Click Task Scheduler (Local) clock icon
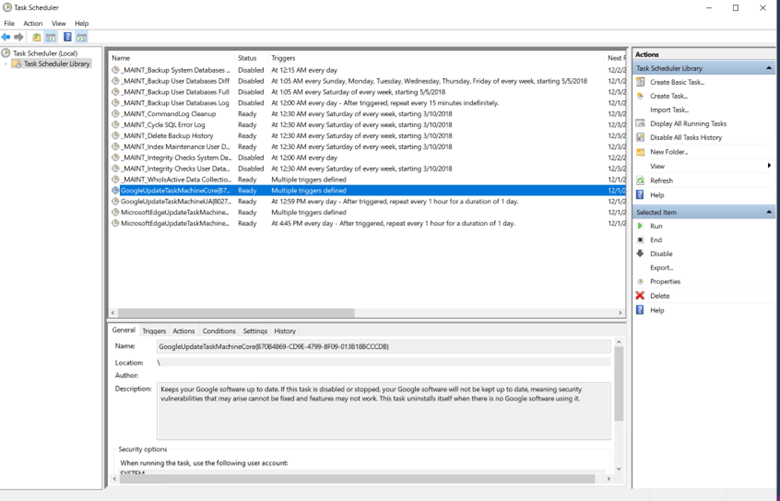The height and width of the screenshot is (501, 780). point(5,53)
